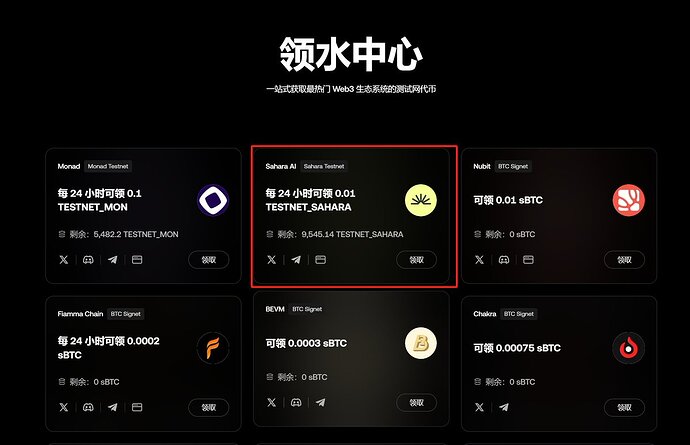Click Discord icon on Nubit card
The width and height of the screenshot is (690, 445).
coord(504,260)
